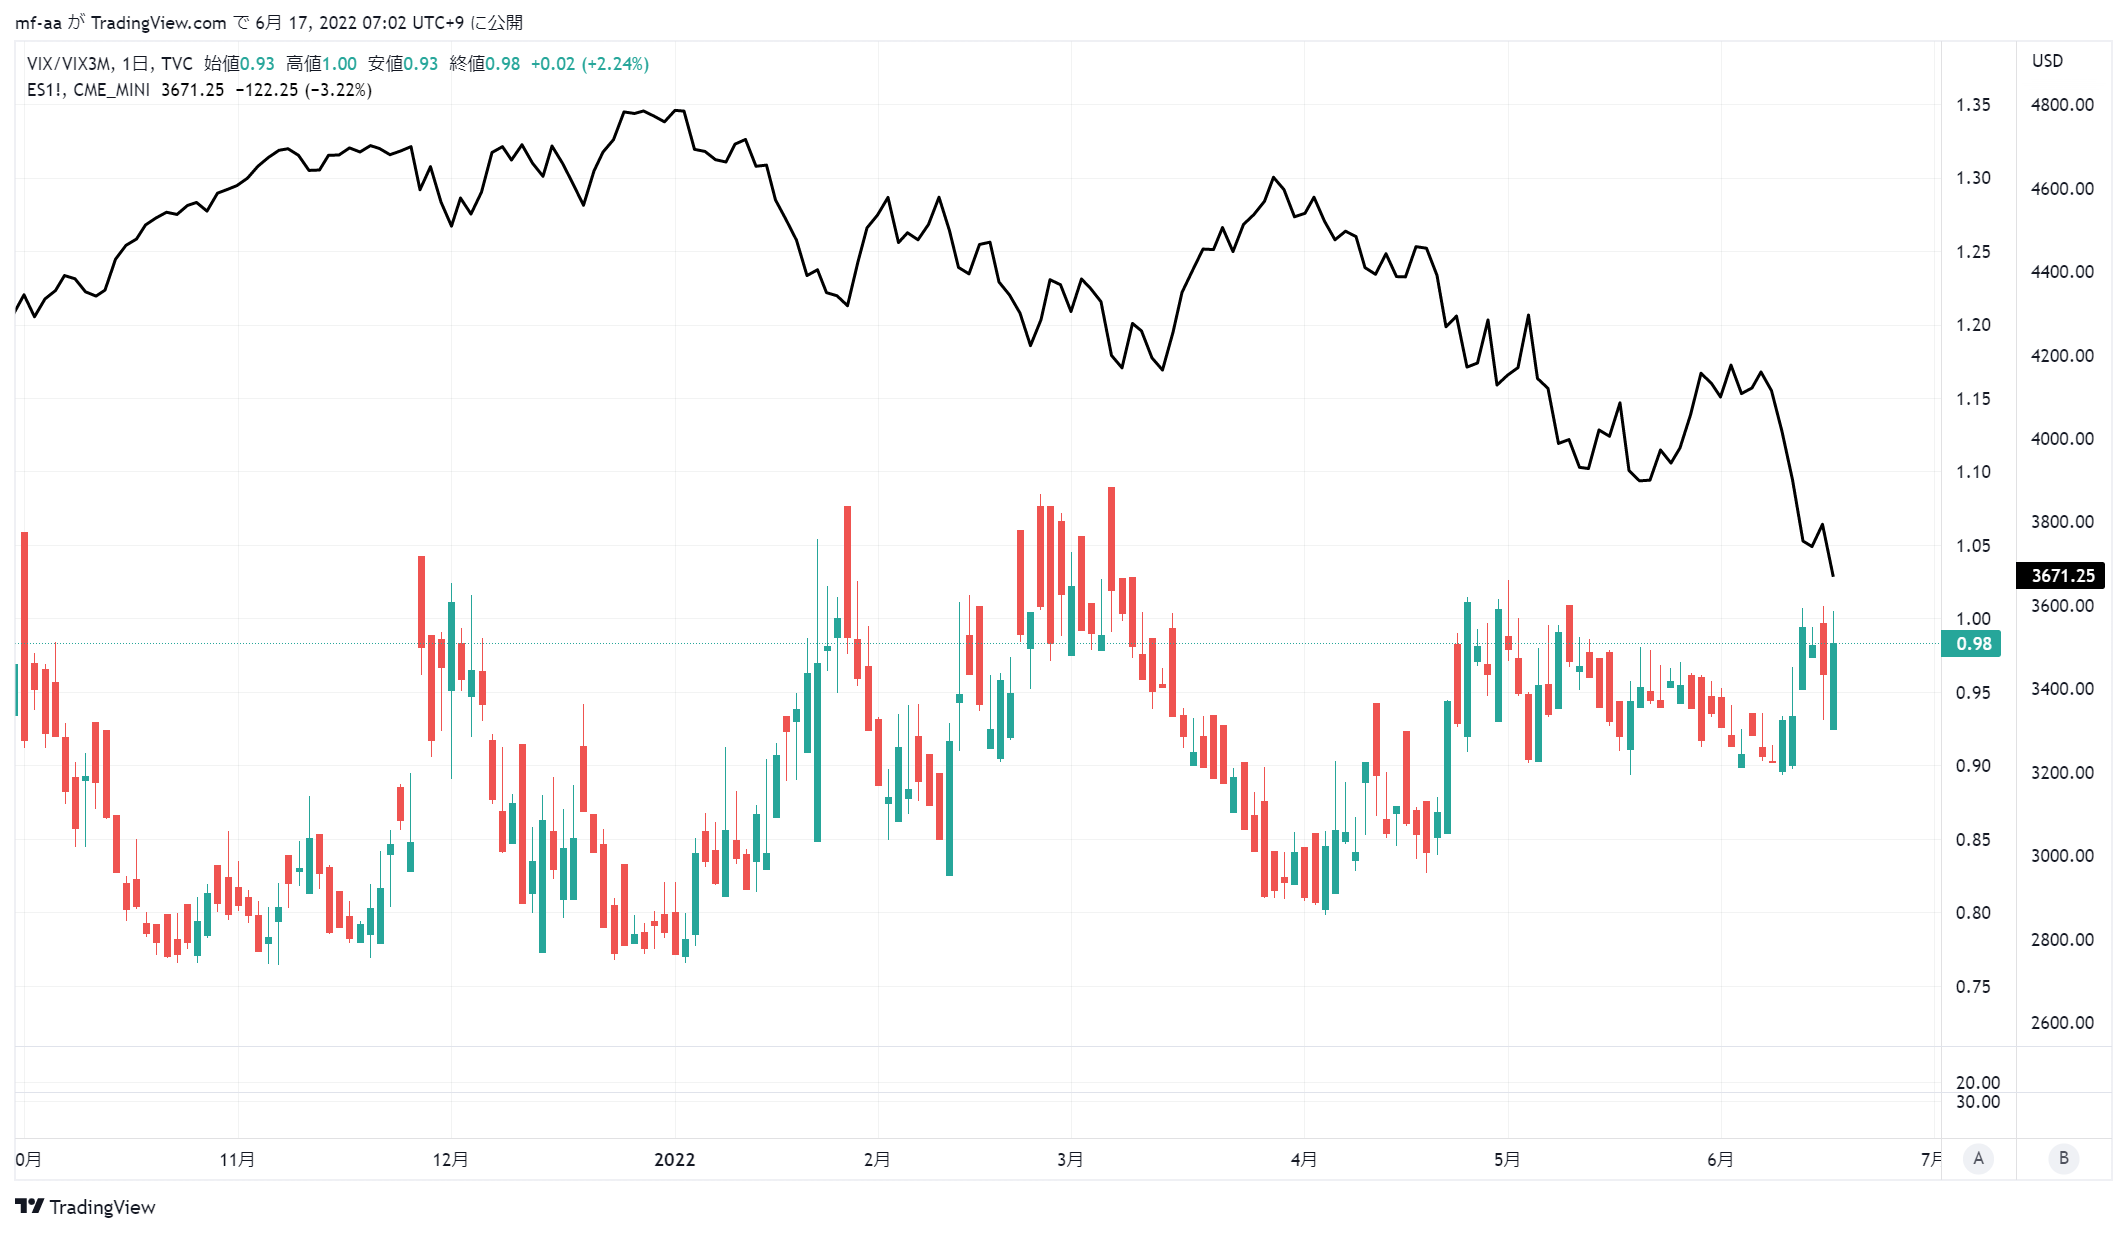Click the VIX/VIX3M symbol legend title

pyautogui.click(x=110, y=64)
